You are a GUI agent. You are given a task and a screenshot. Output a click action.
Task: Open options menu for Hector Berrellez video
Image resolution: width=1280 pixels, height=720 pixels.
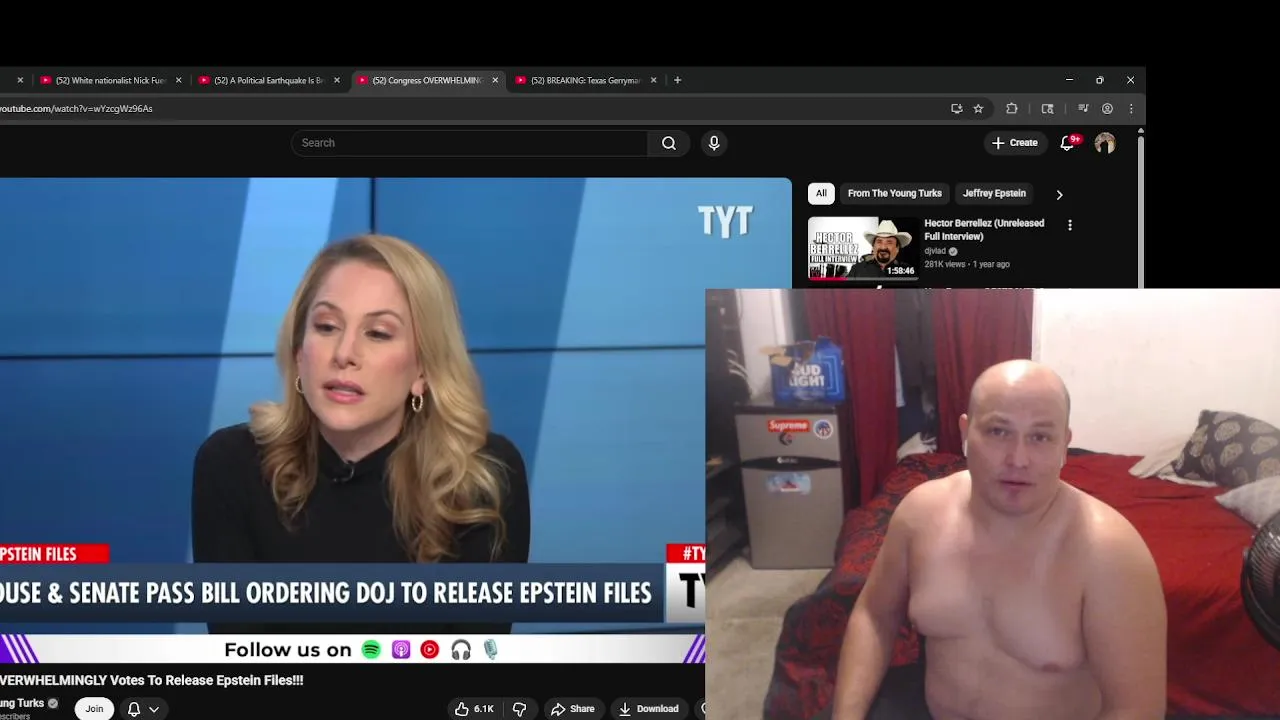coord(1070,225)
